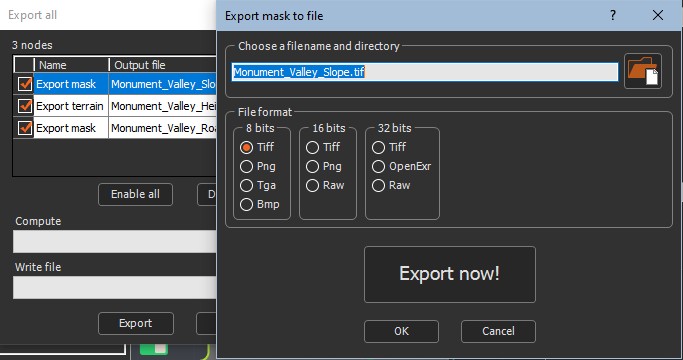
Task: Select the Monument_Valley_Slo output file cell
Action: [x=162, y=84]
